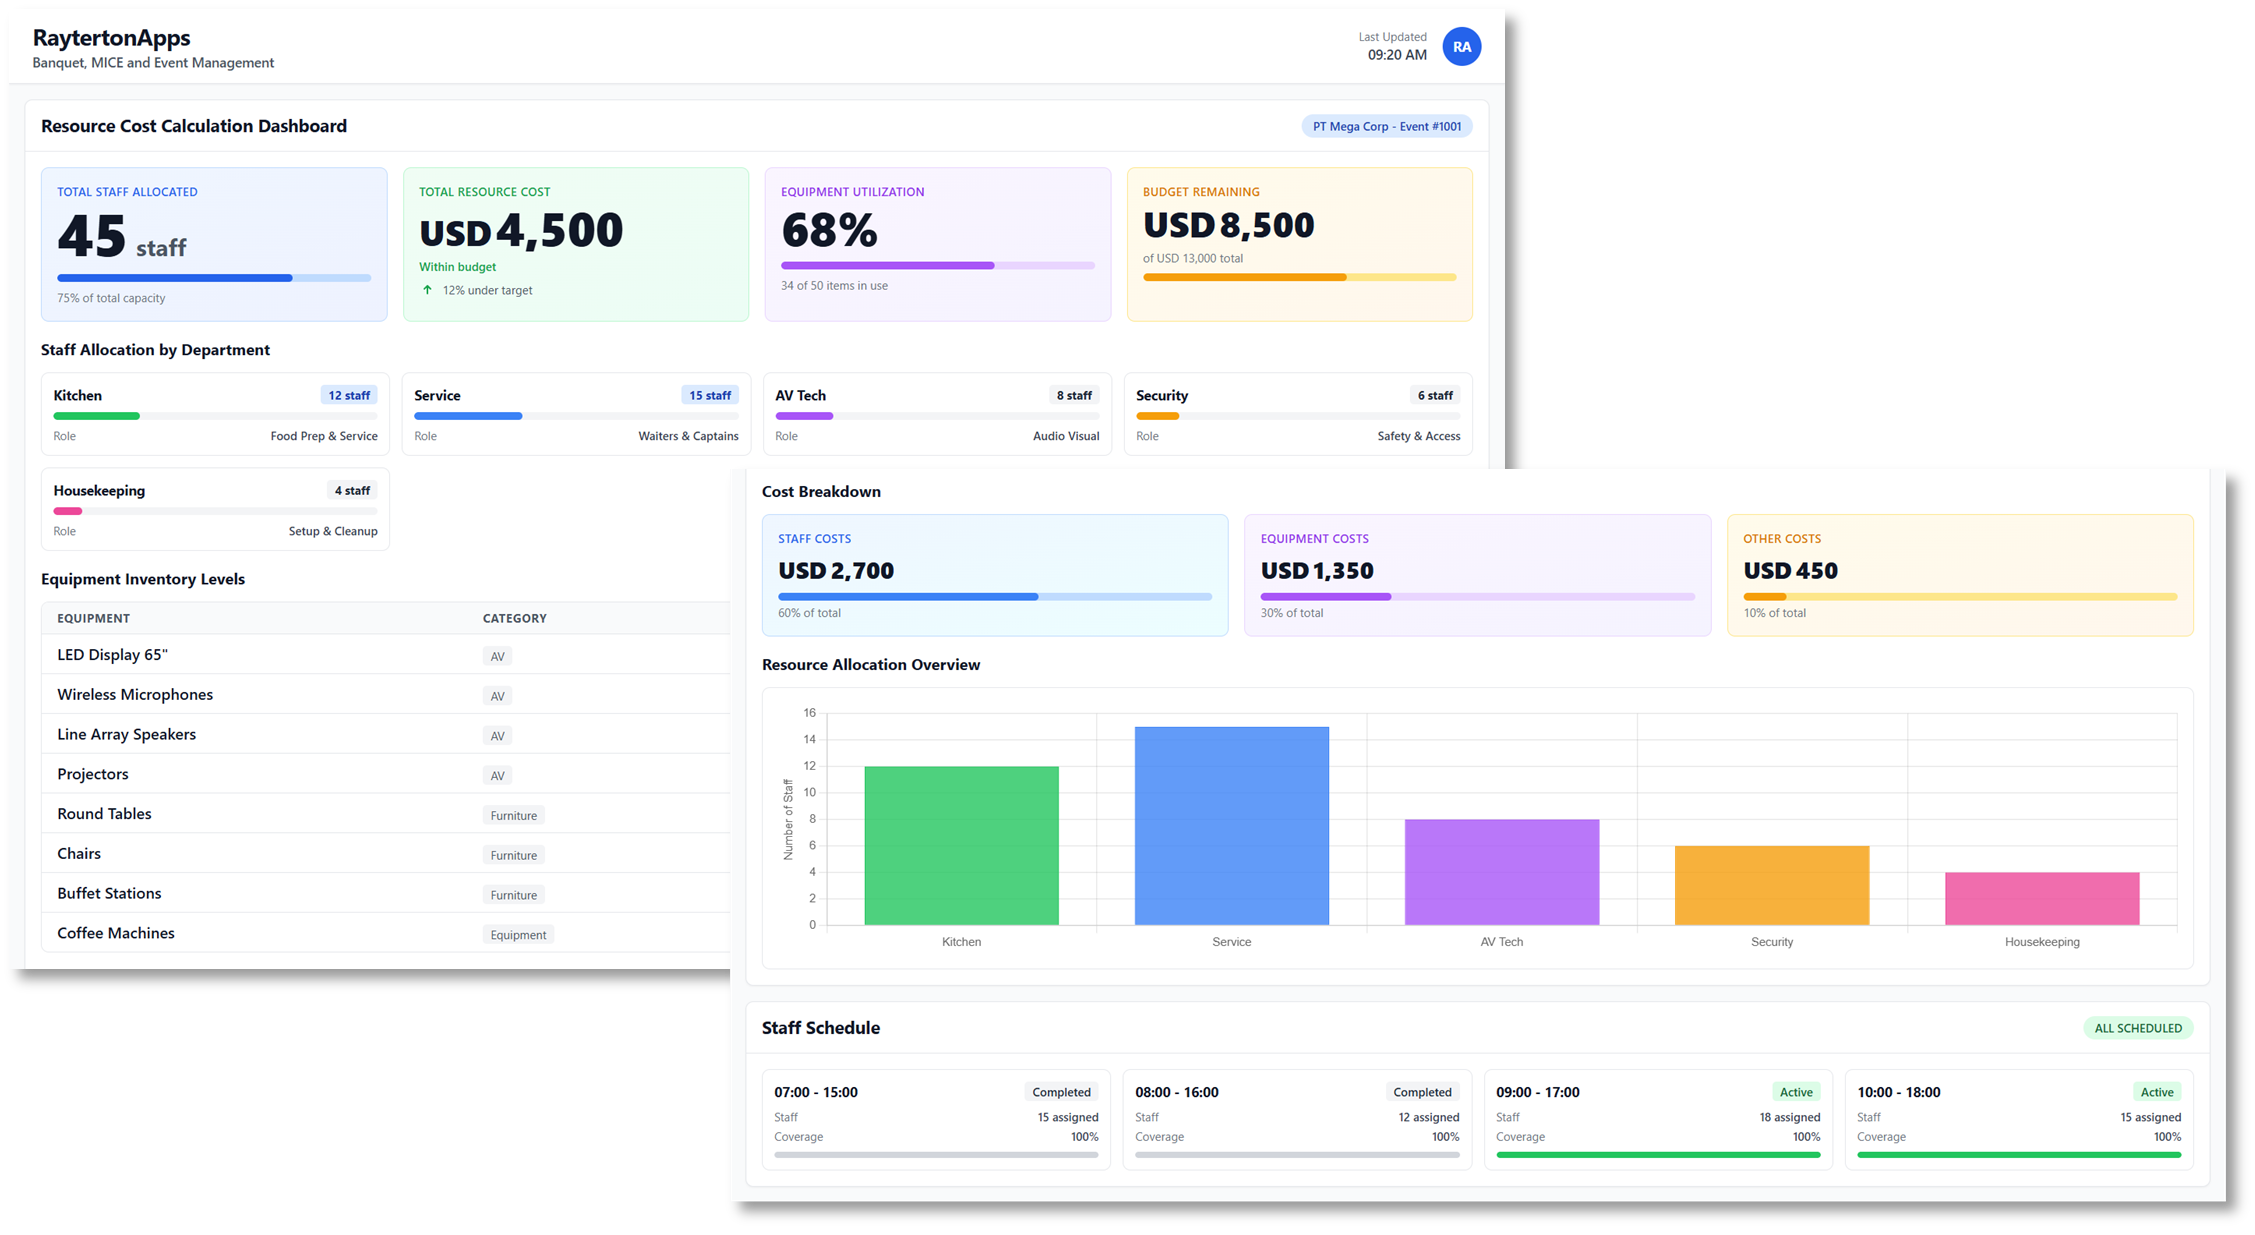Click Completed badge on 07:00 - 15:00 shift
Viewport: 2255px width, 1235px height.
point(1061,1093)
